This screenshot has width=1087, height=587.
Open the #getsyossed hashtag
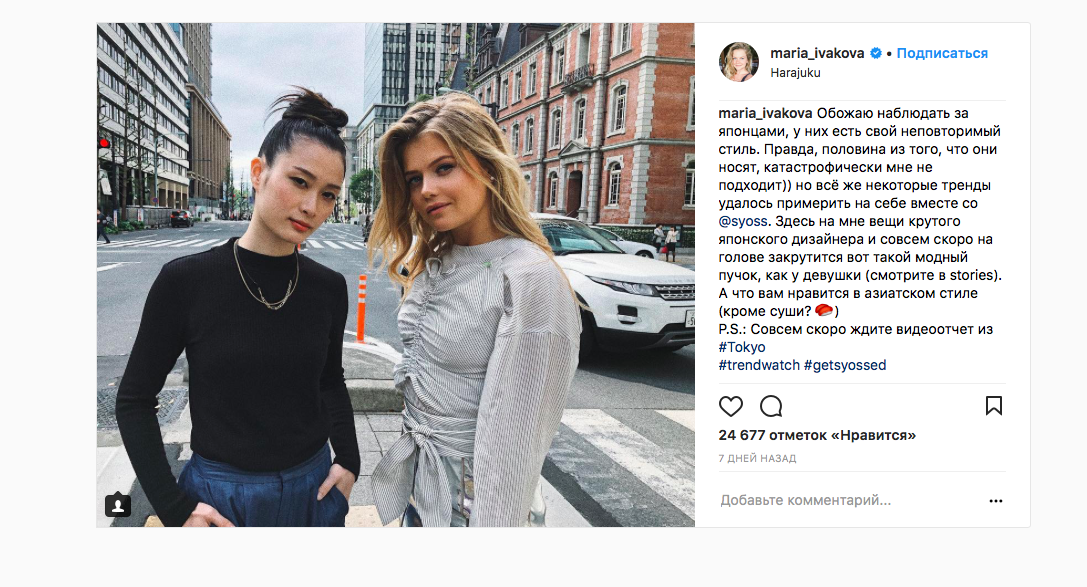845,365
